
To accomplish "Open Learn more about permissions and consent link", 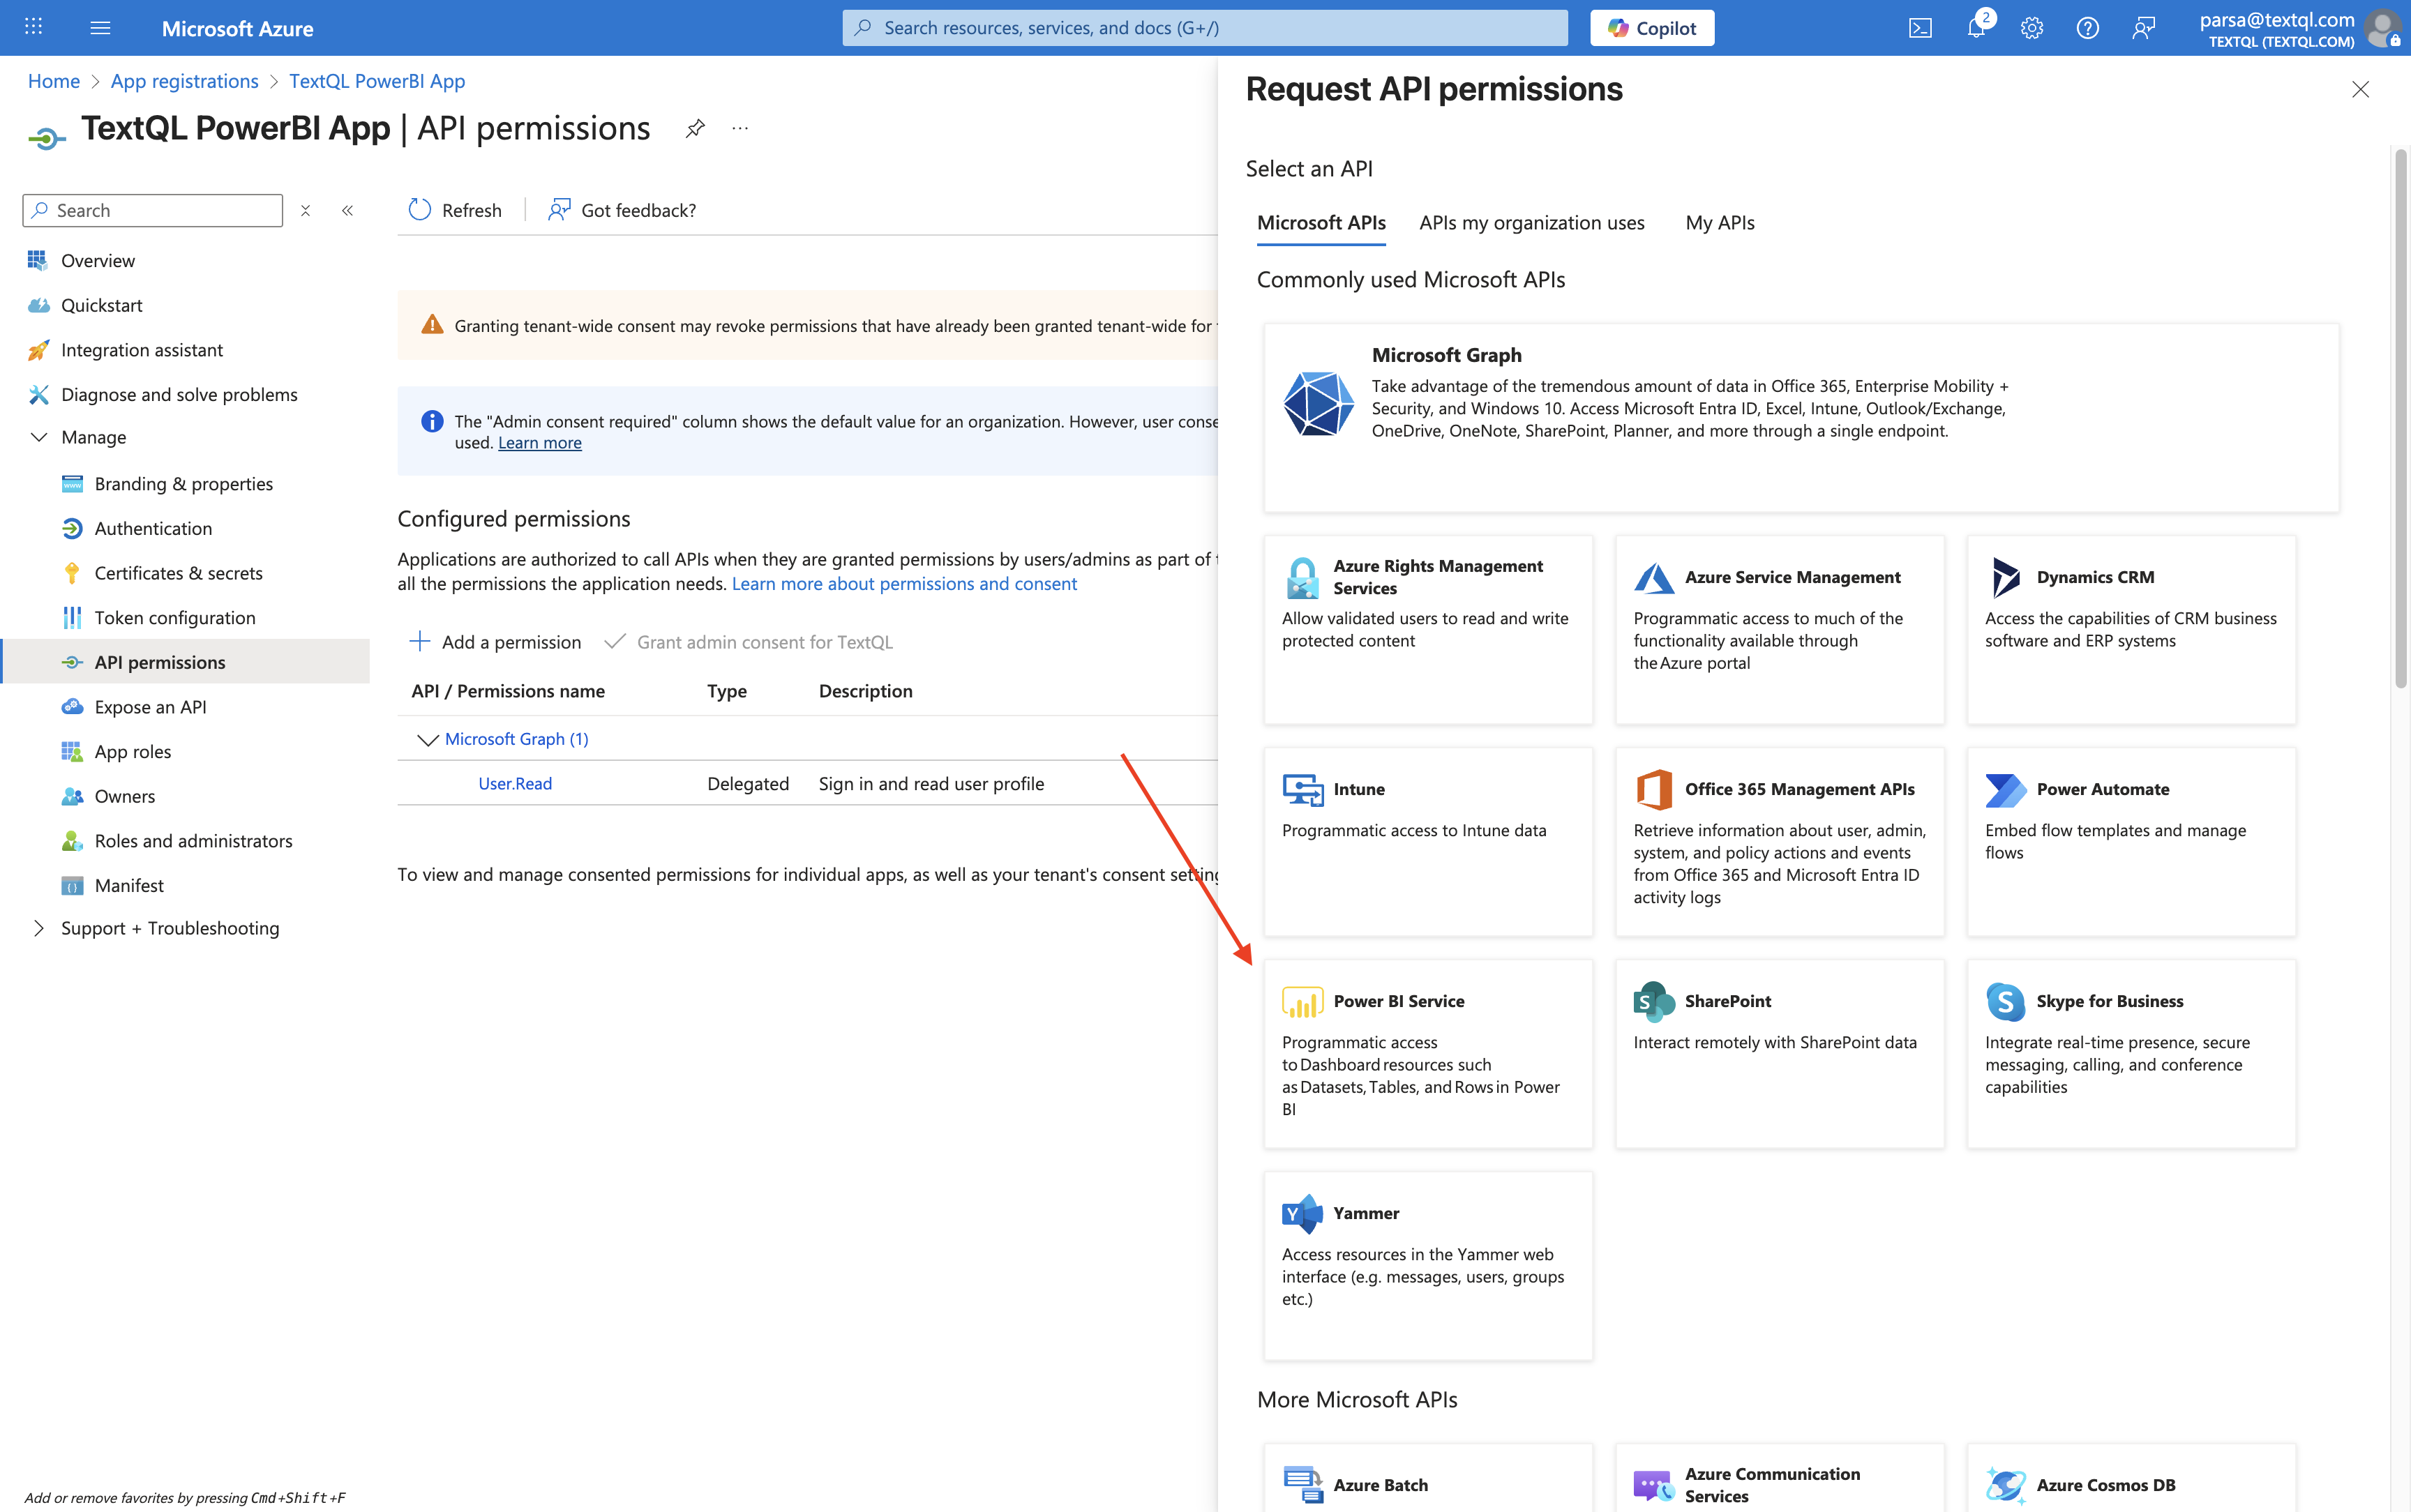I will (x=904, y=584).
